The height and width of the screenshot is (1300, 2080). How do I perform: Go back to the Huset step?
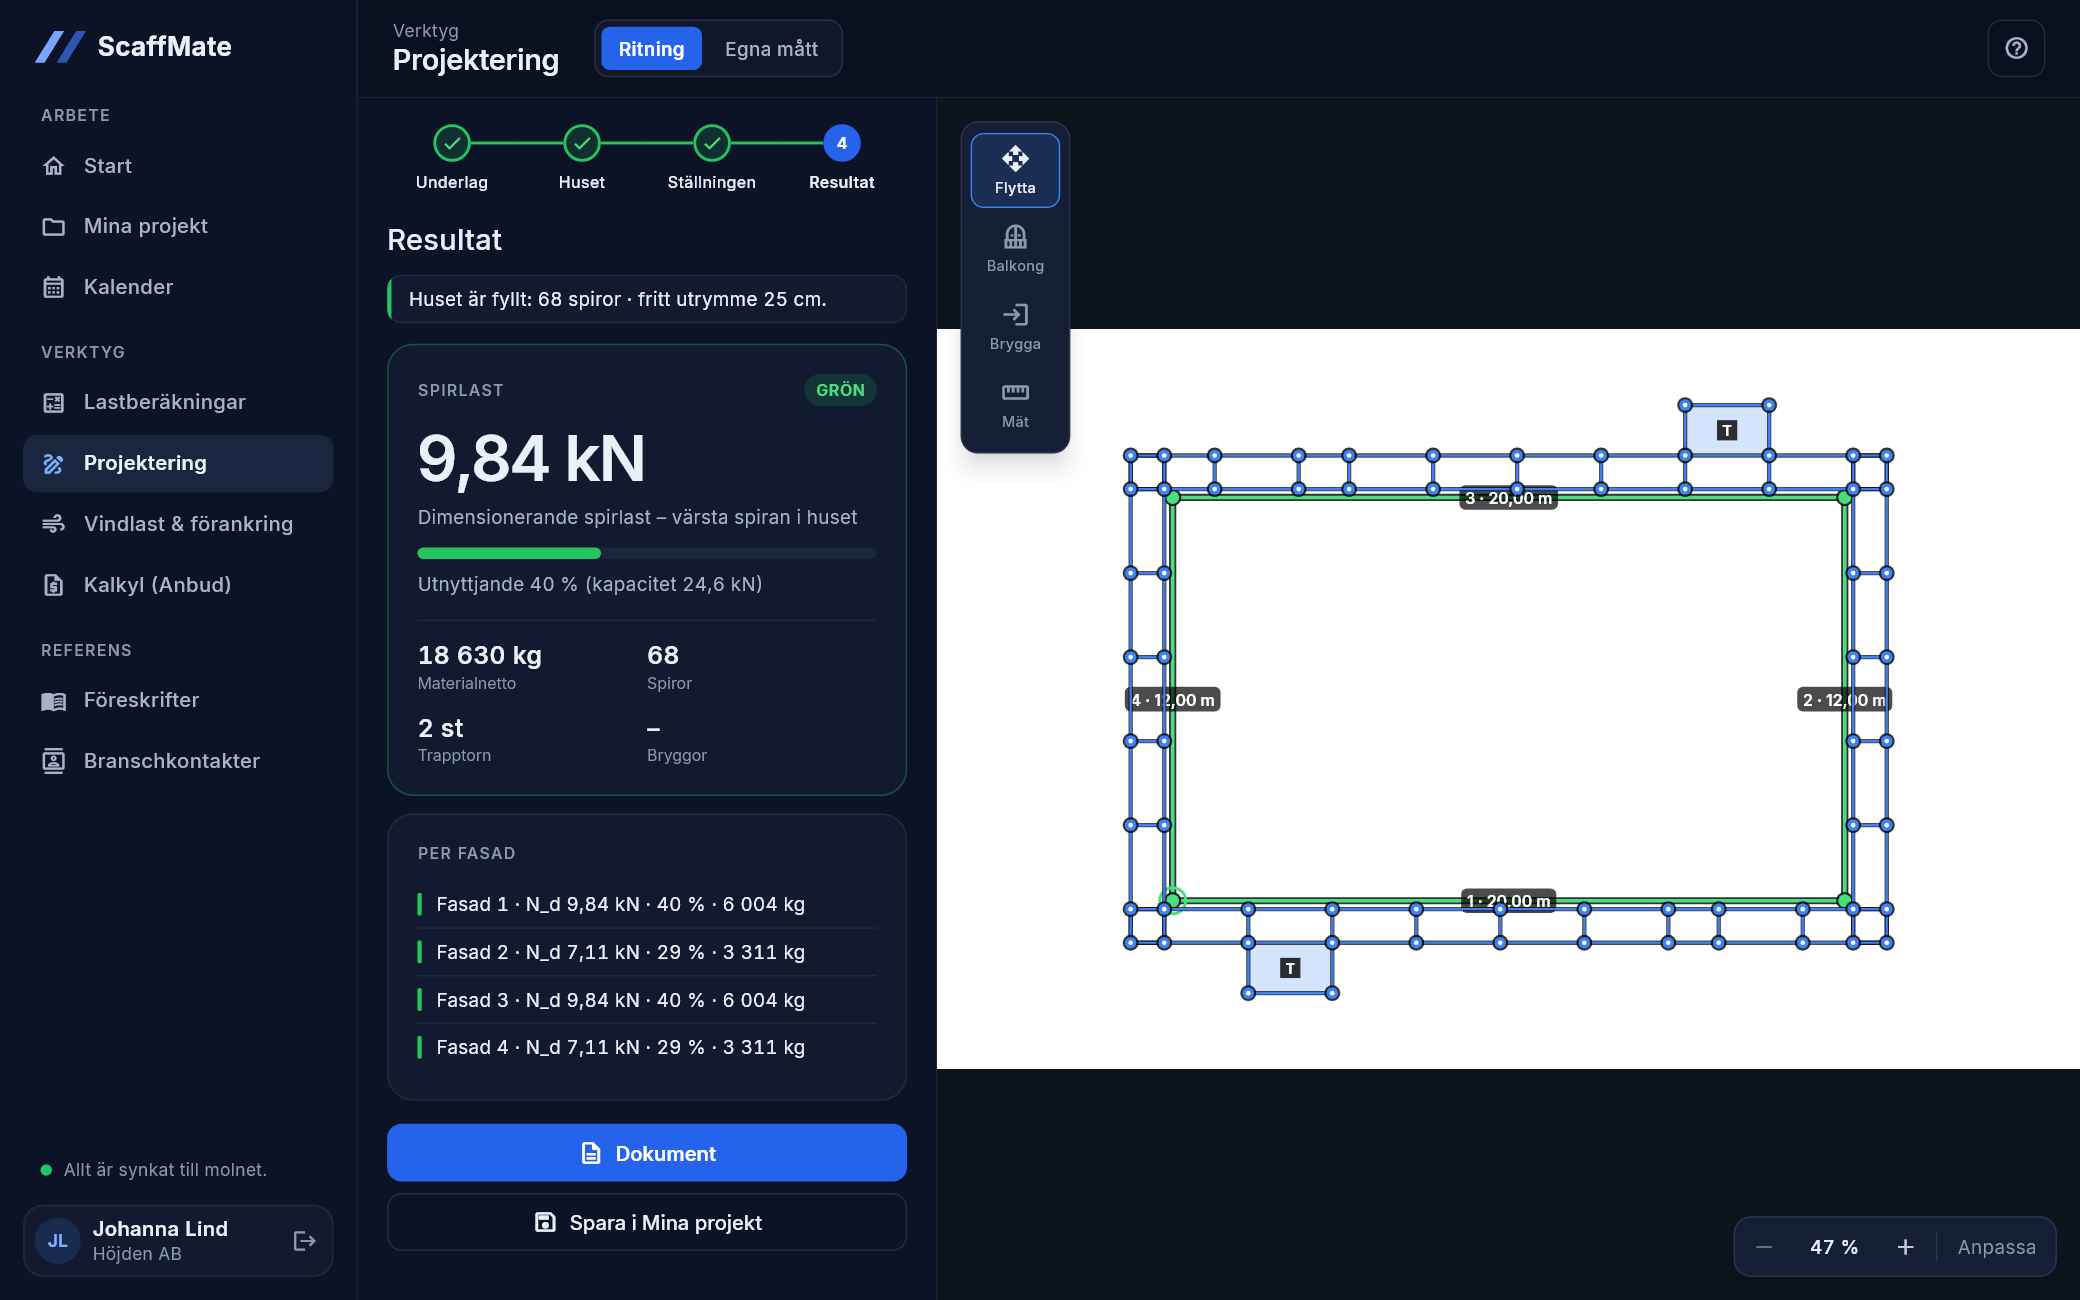[582, 158]
